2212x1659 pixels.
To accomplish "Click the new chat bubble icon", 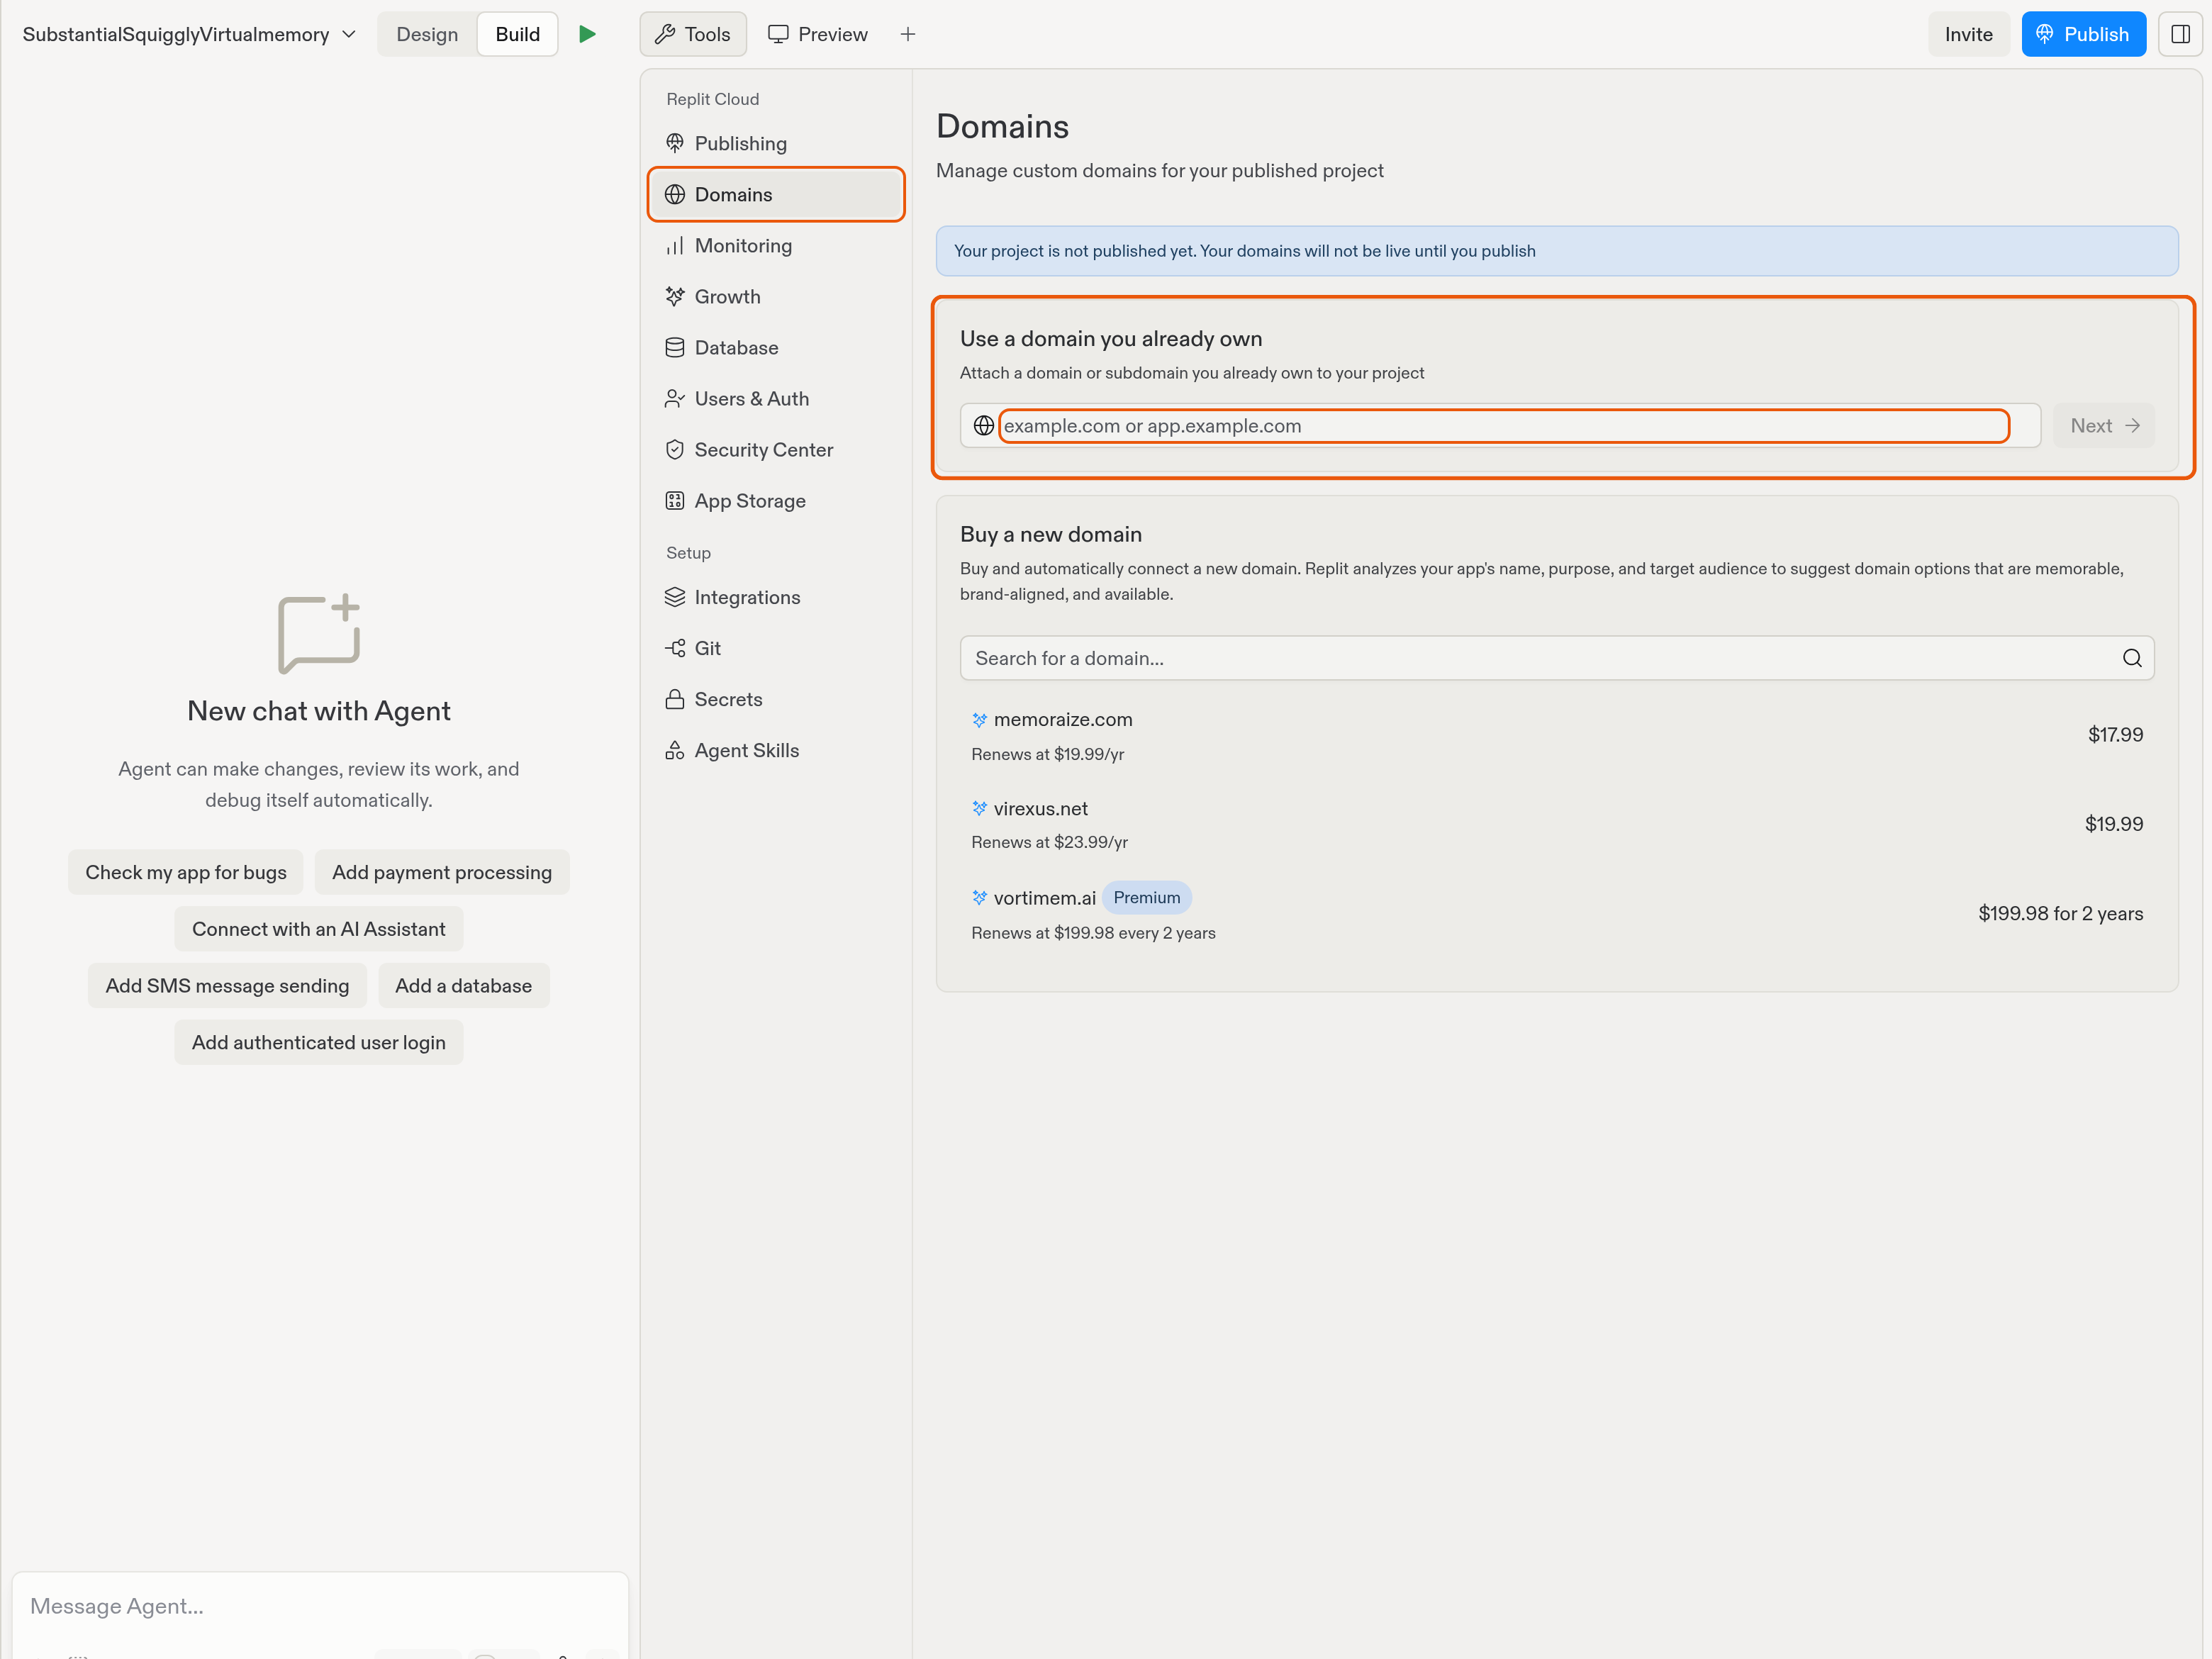I will 318,634.
